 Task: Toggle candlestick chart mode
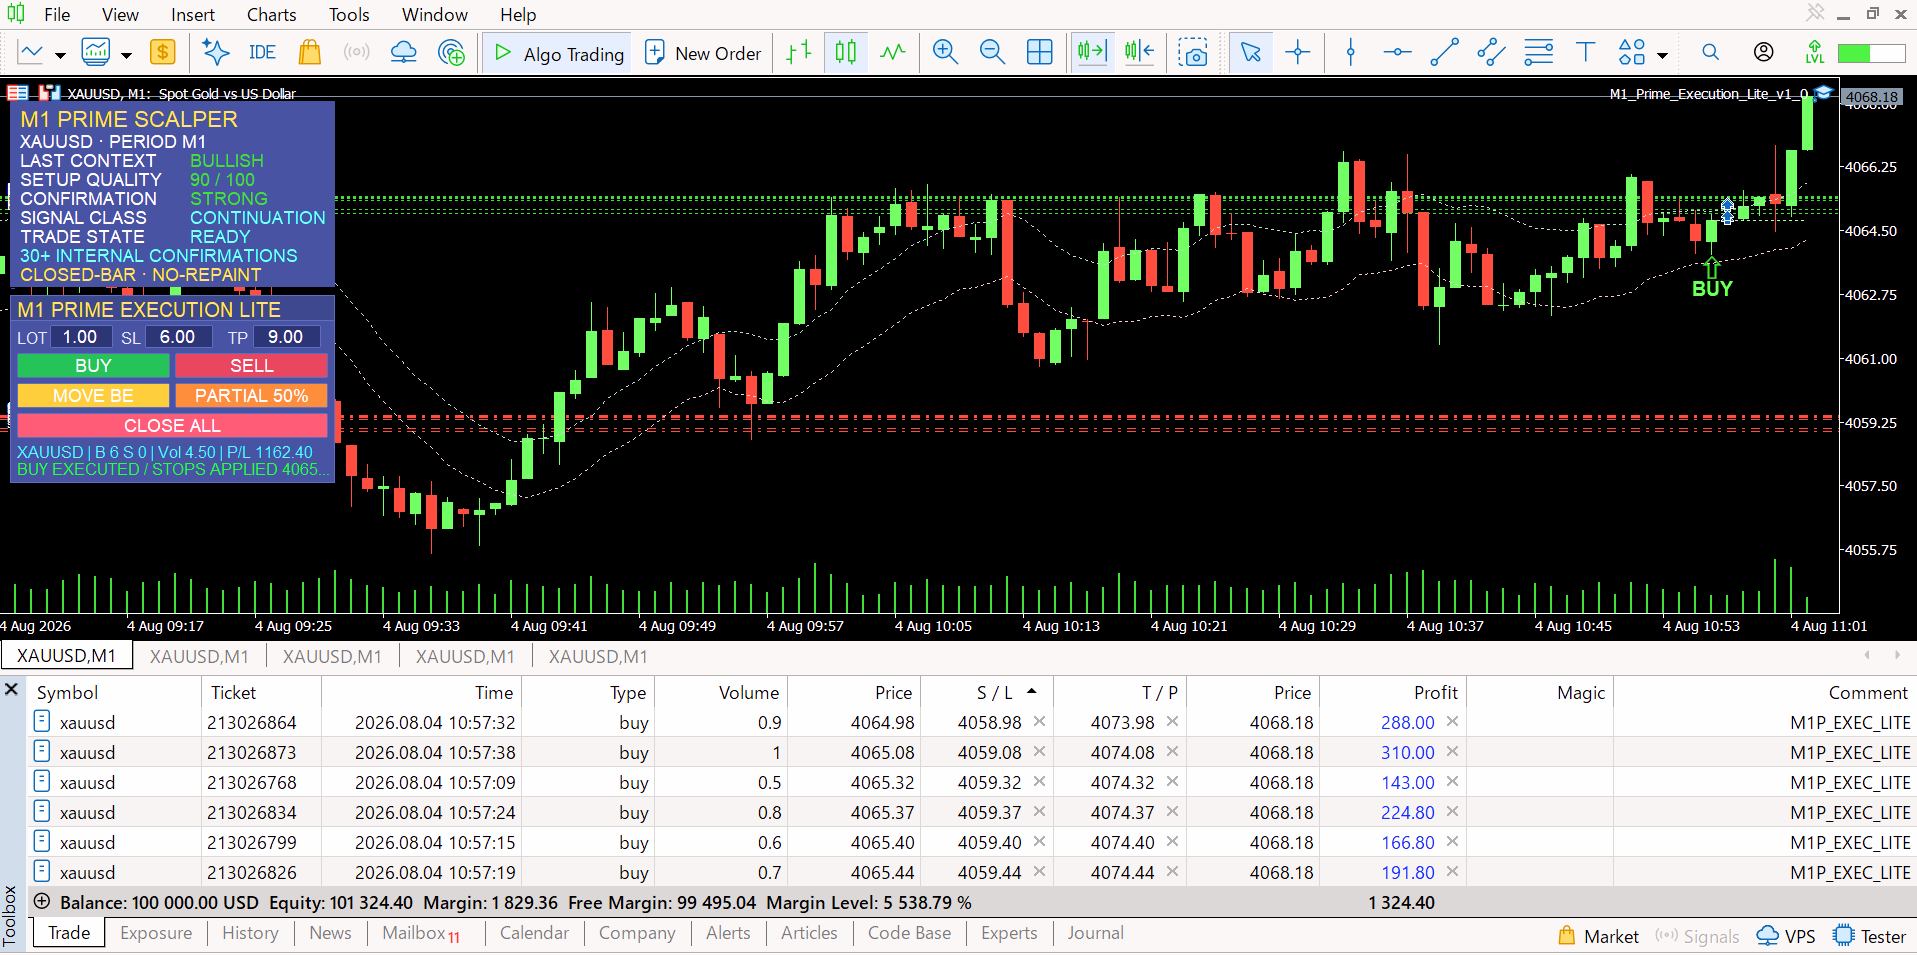846,53
